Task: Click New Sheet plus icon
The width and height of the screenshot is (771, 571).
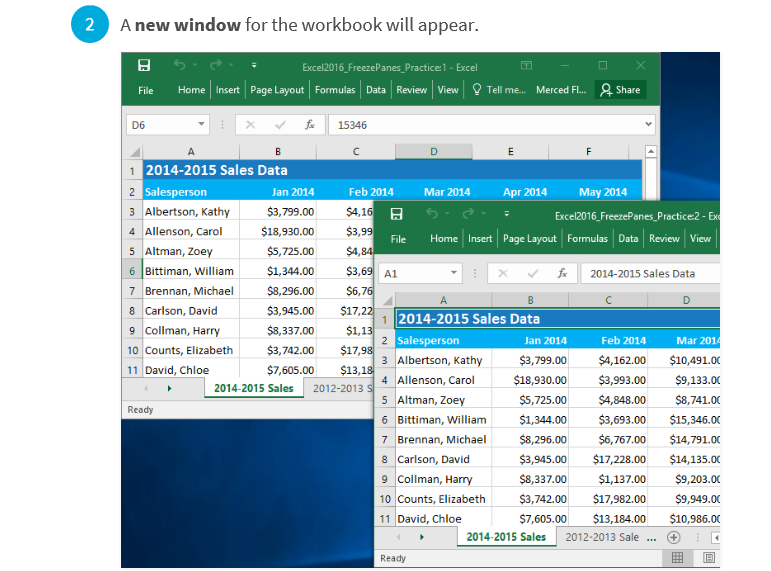Action: 674,538
